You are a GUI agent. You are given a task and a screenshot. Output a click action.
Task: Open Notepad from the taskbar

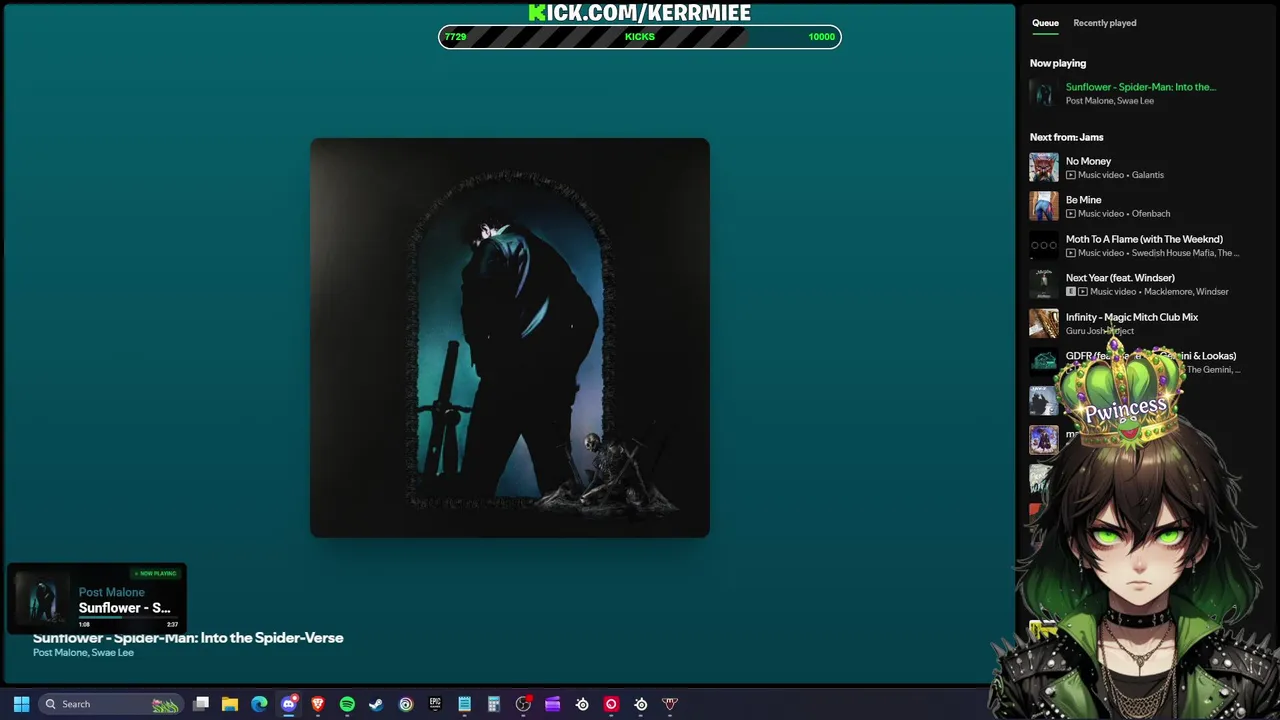(x=464, y=704)
